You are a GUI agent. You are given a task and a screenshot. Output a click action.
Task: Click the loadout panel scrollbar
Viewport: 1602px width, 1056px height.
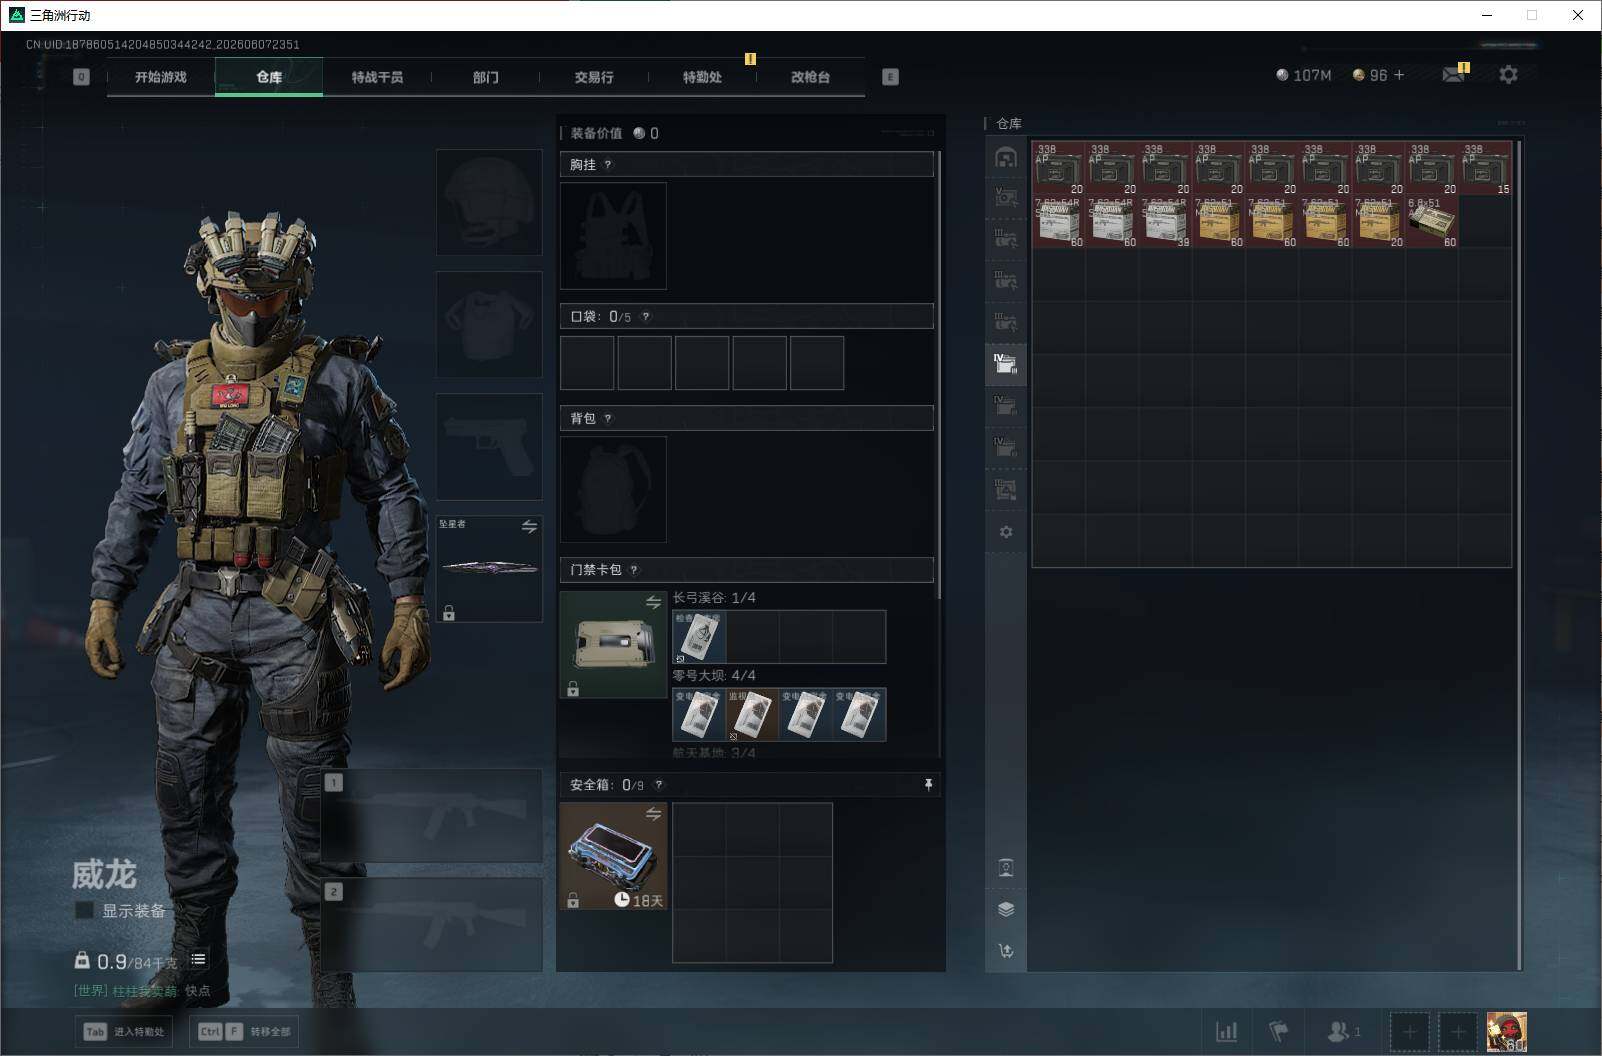[939, 376]
